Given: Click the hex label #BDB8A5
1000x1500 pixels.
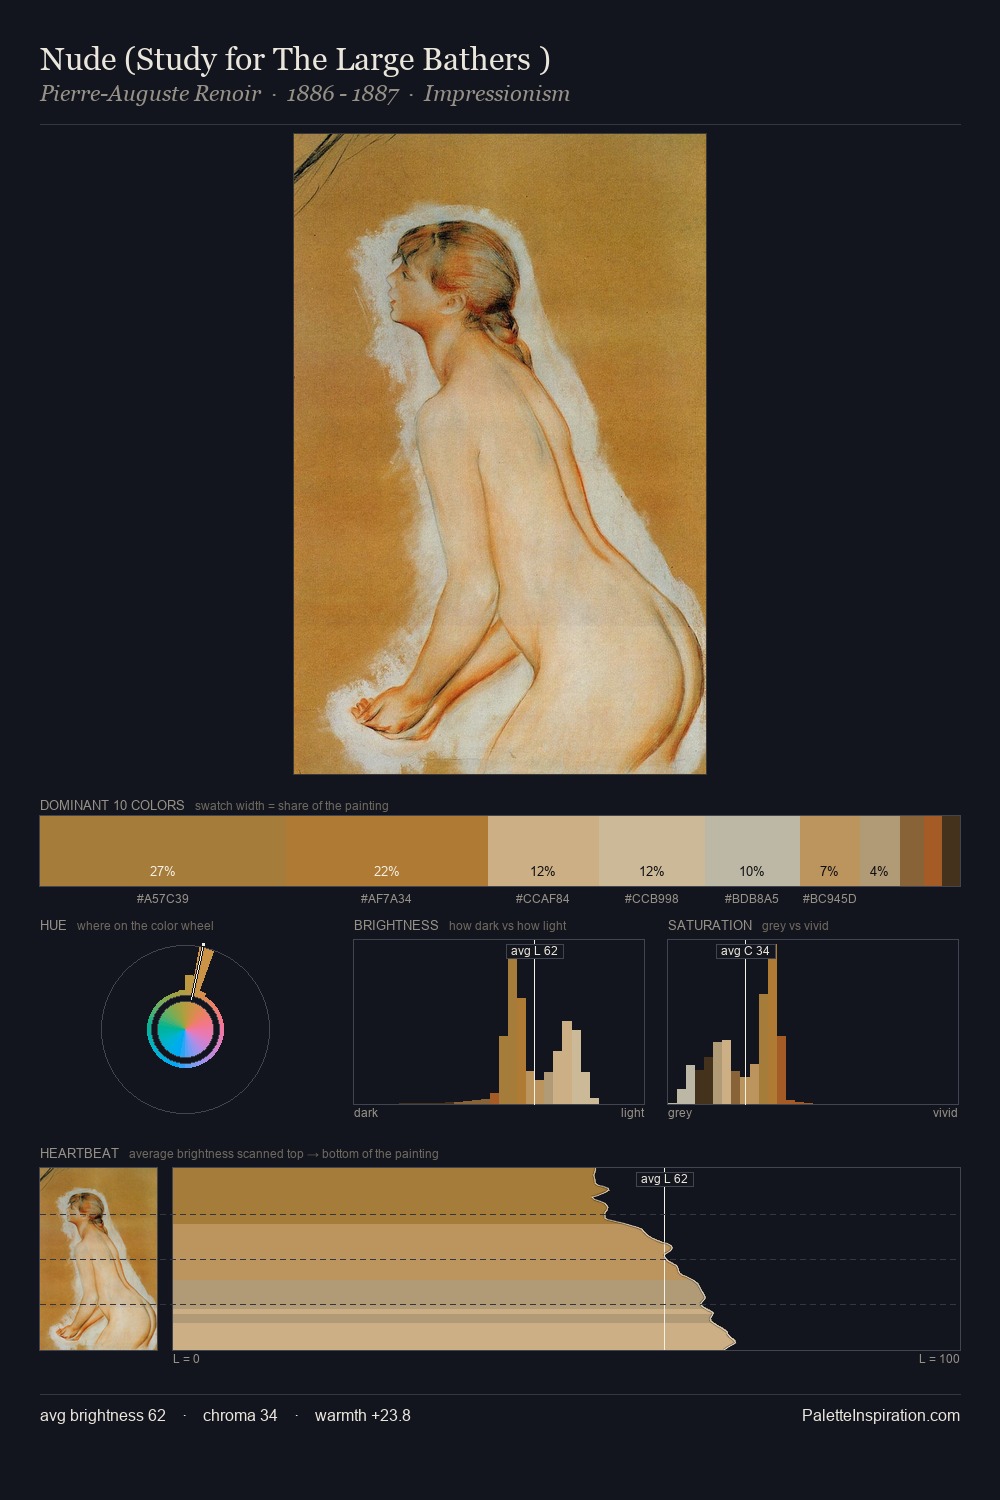Looking at the screenshot, I should pyautogui.click(x=752, y=899).
